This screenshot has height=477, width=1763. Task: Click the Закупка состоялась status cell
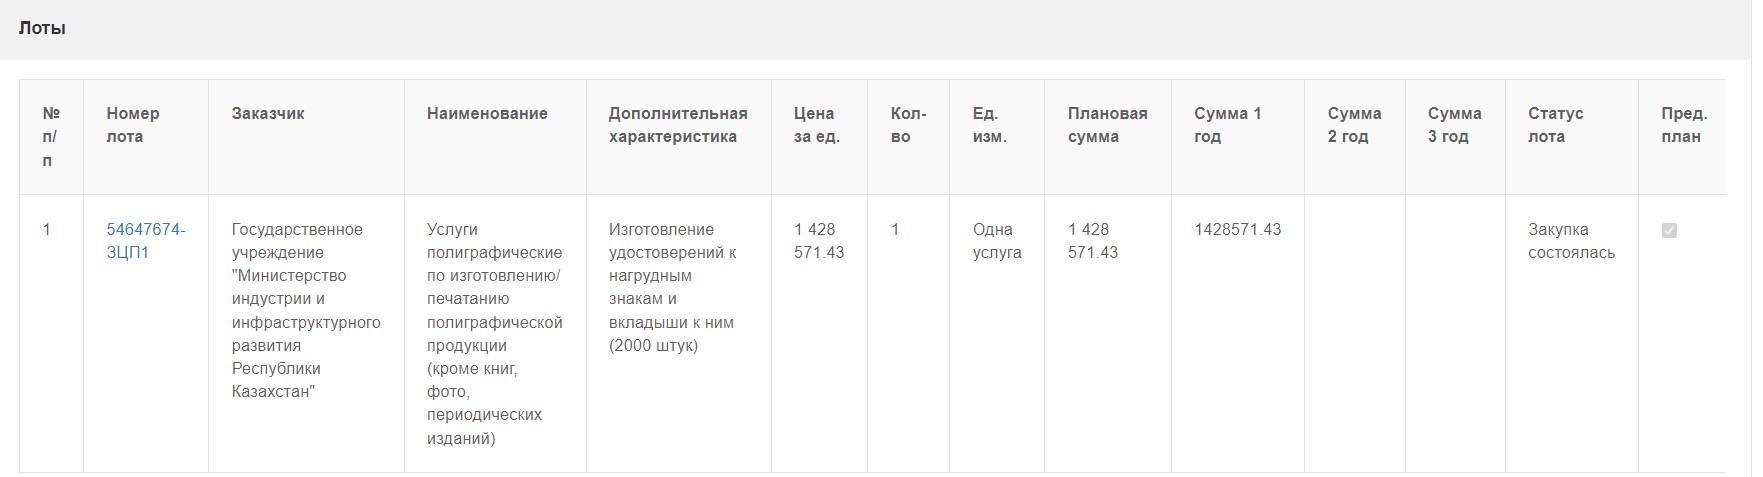tap(1571, 241)
